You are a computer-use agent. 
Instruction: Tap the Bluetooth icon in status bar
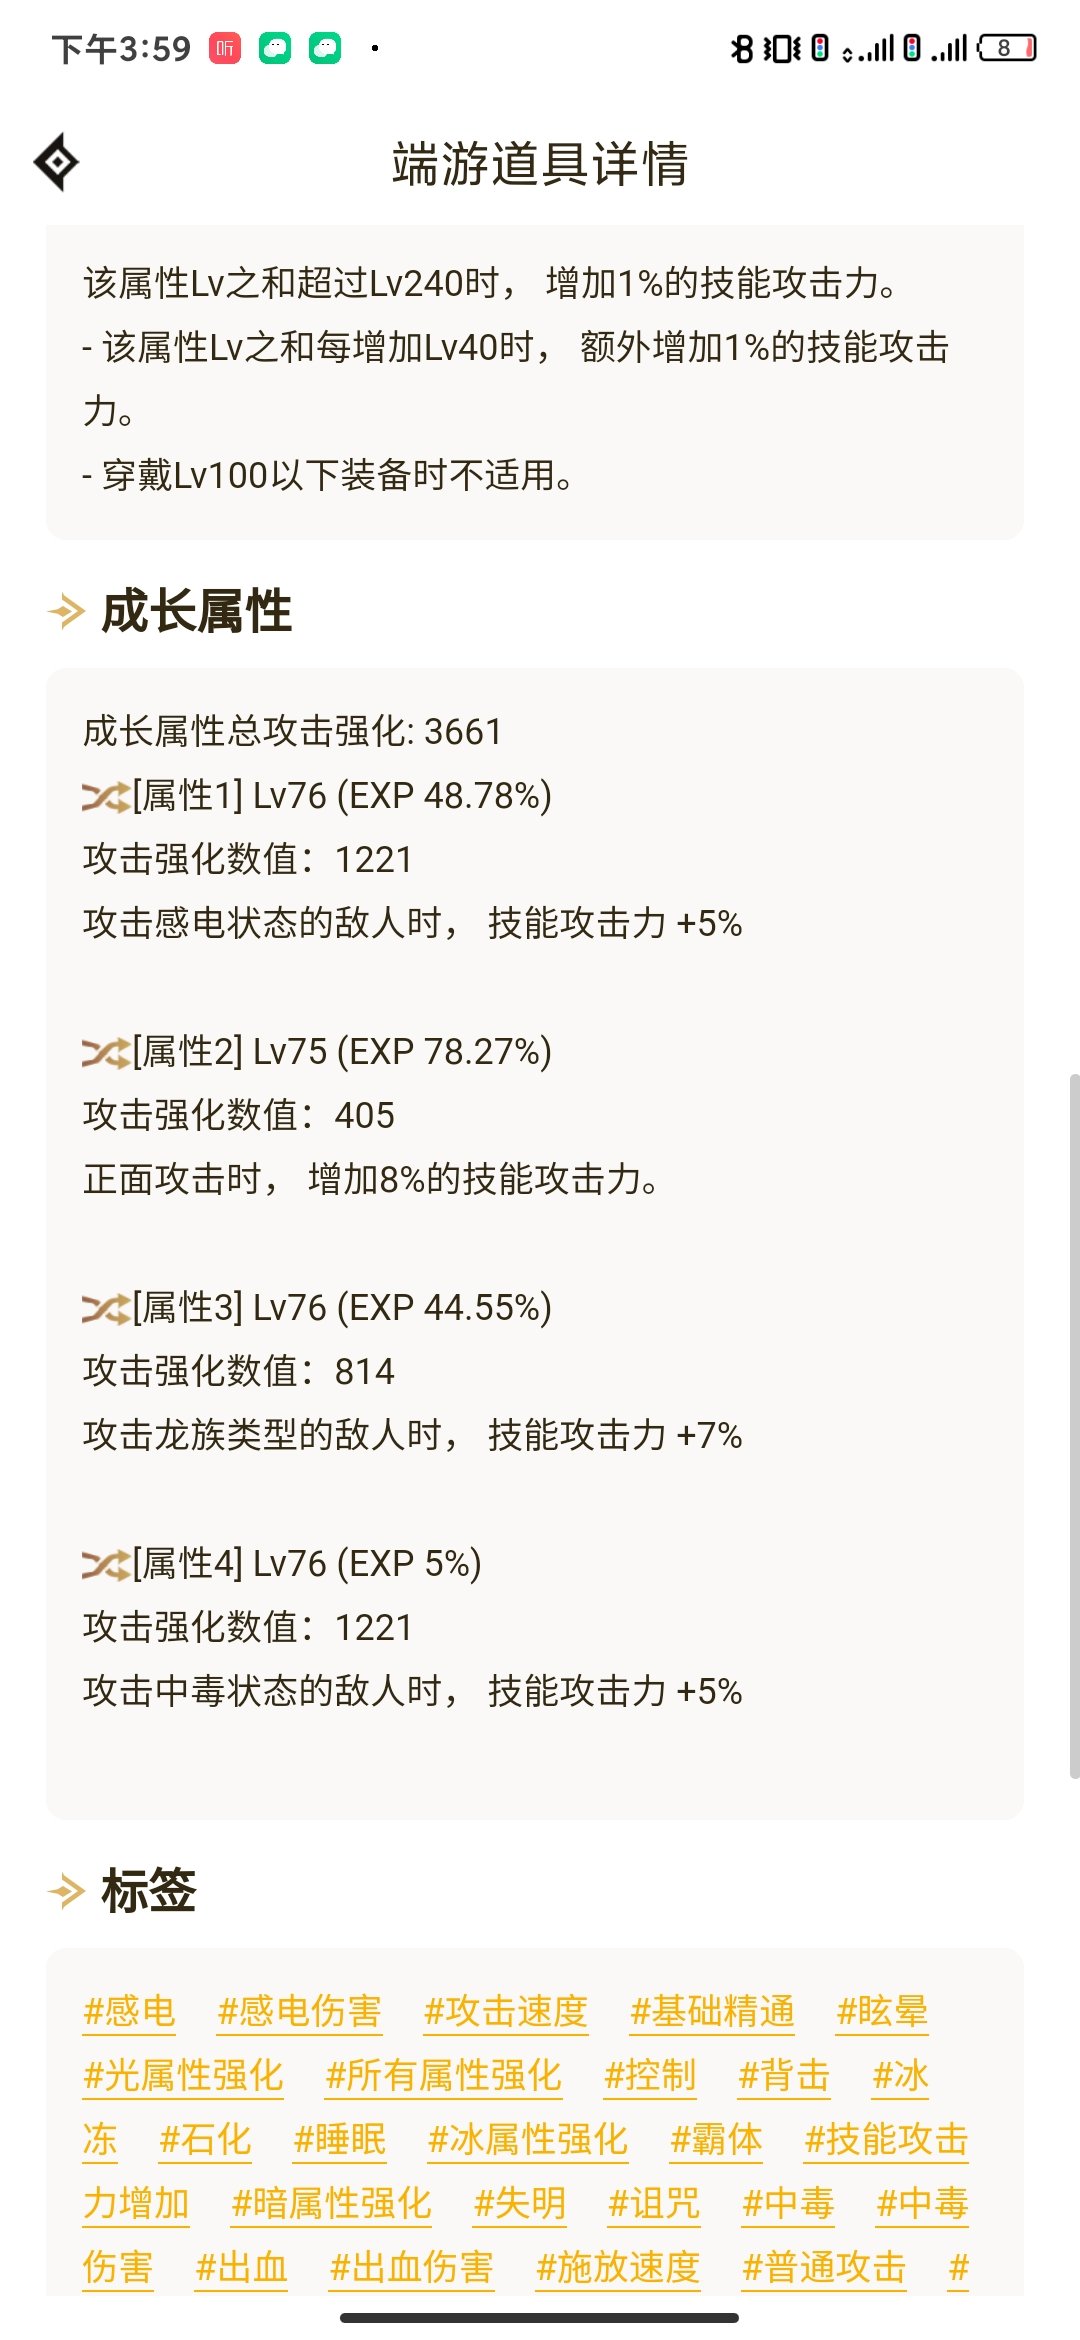741,48
